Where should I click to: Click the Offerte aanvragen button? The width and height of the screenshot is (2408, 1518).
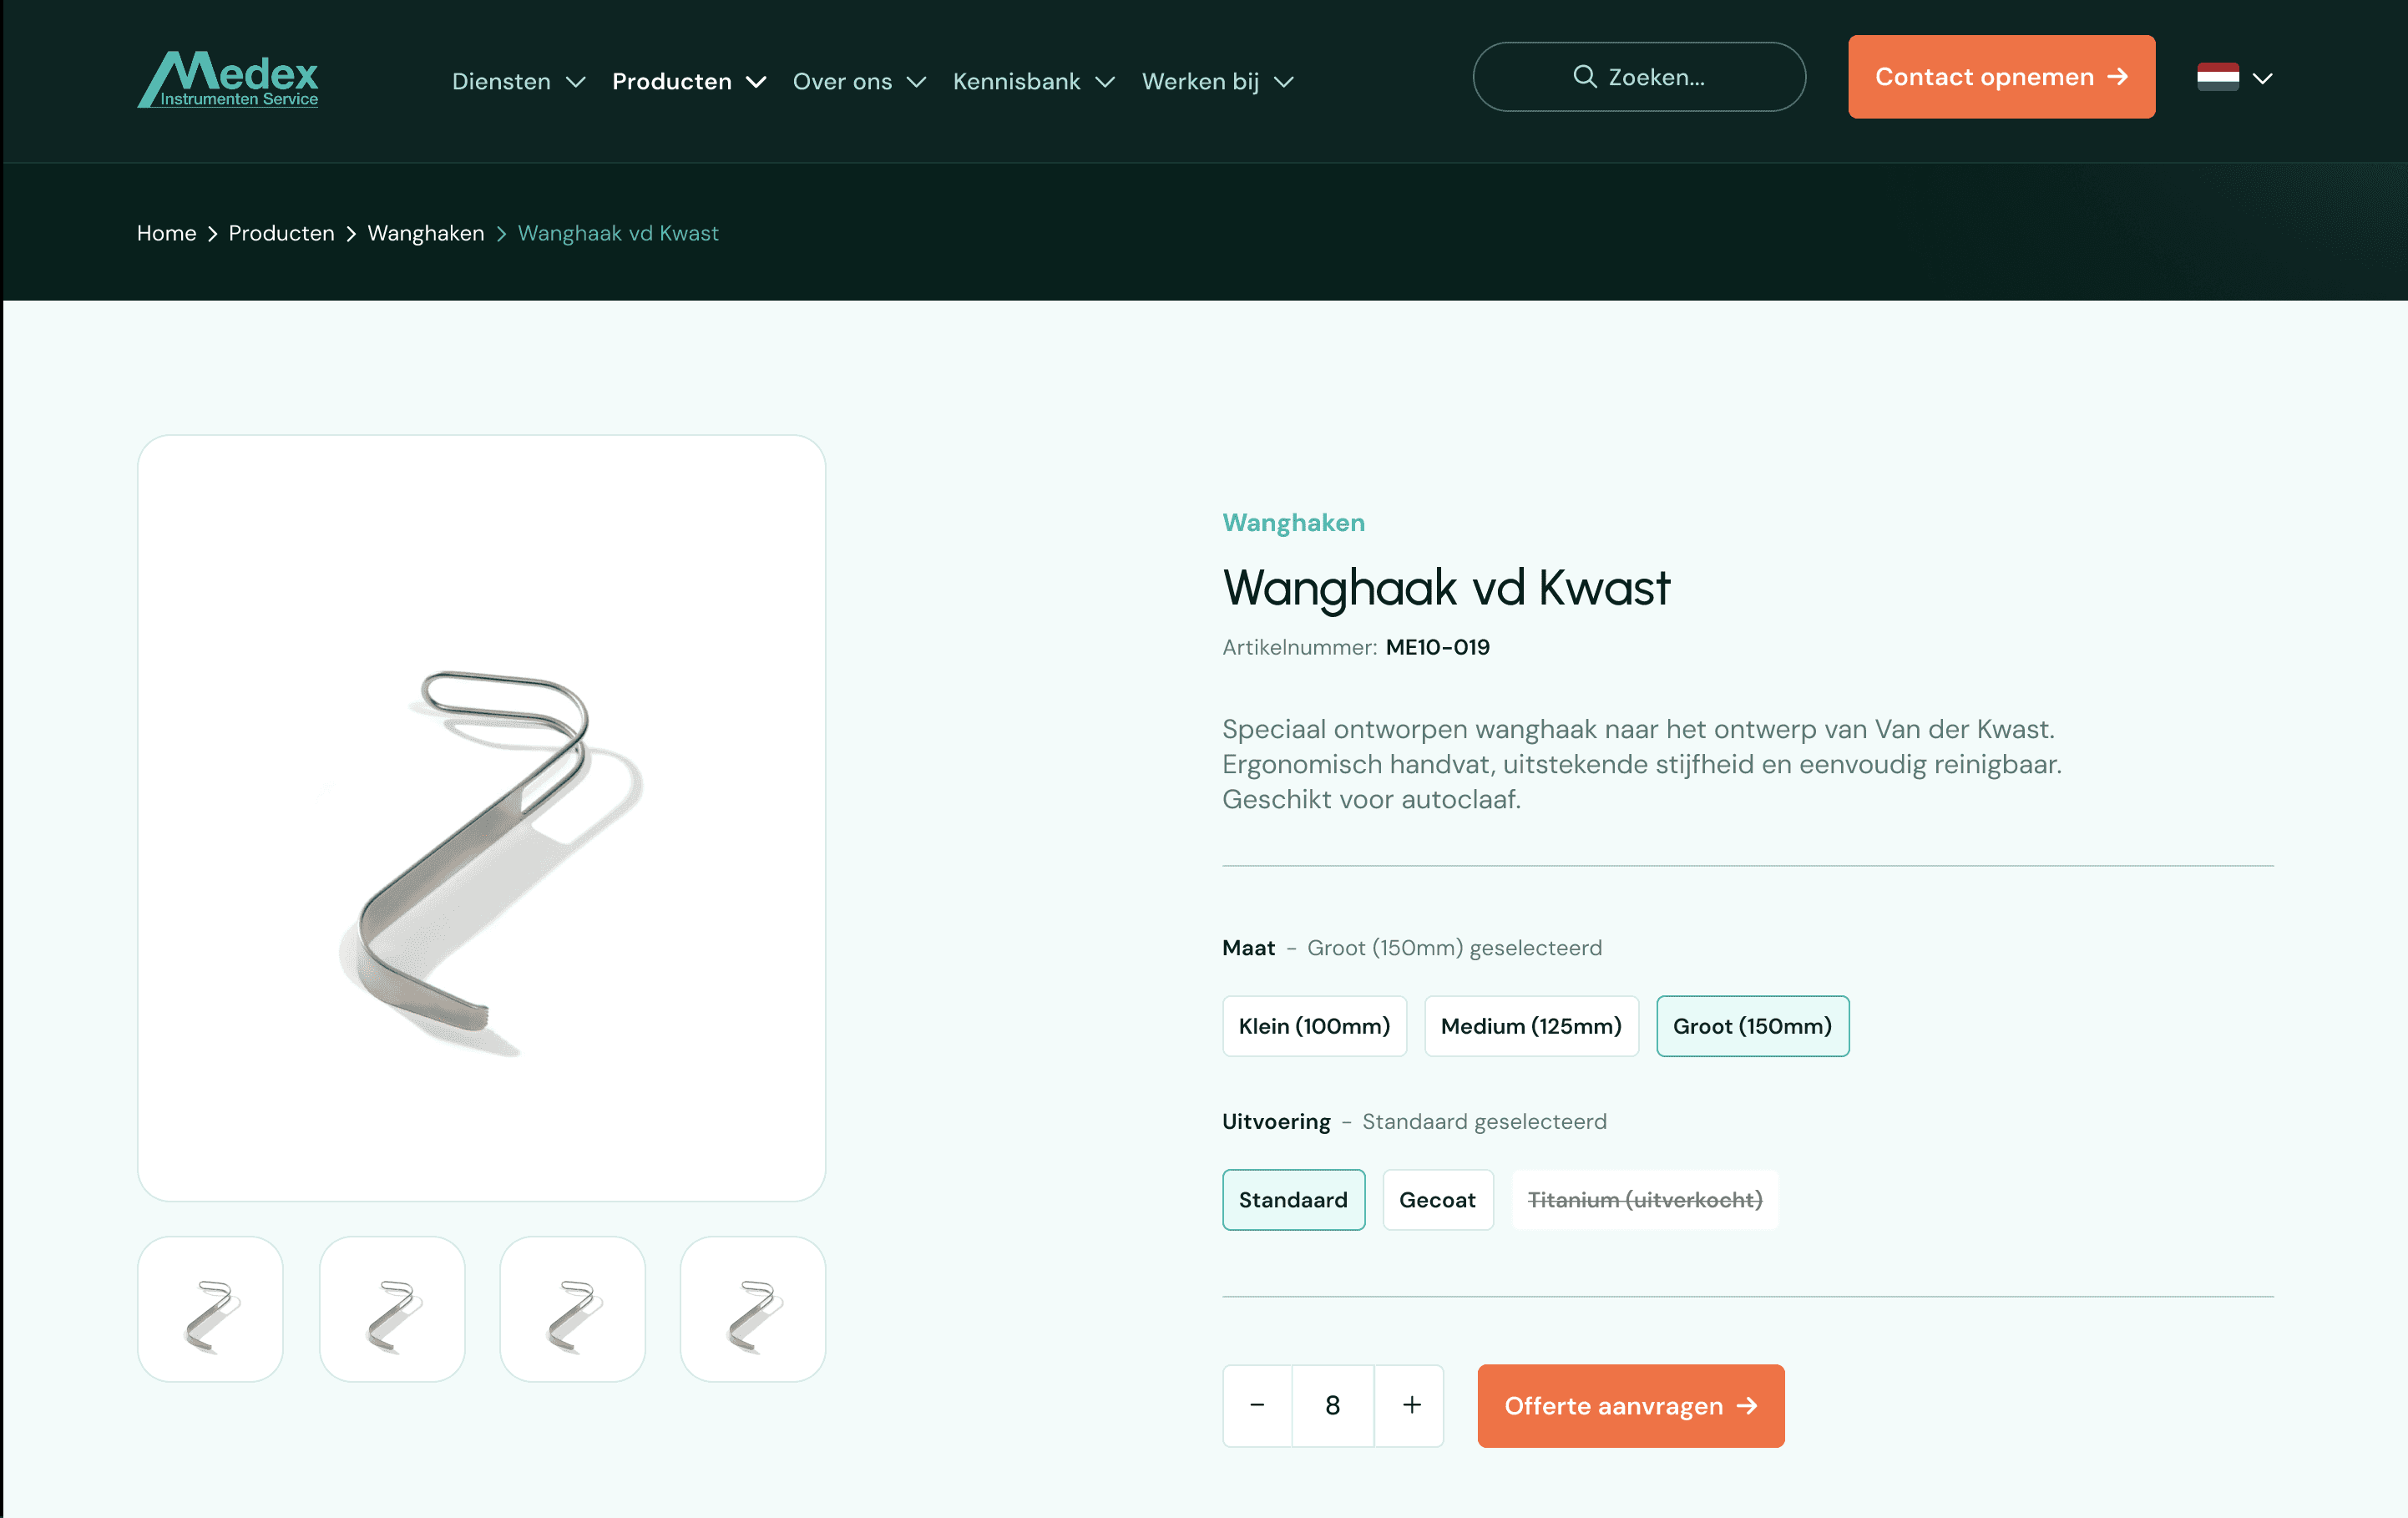[x=1631, y=1405]
